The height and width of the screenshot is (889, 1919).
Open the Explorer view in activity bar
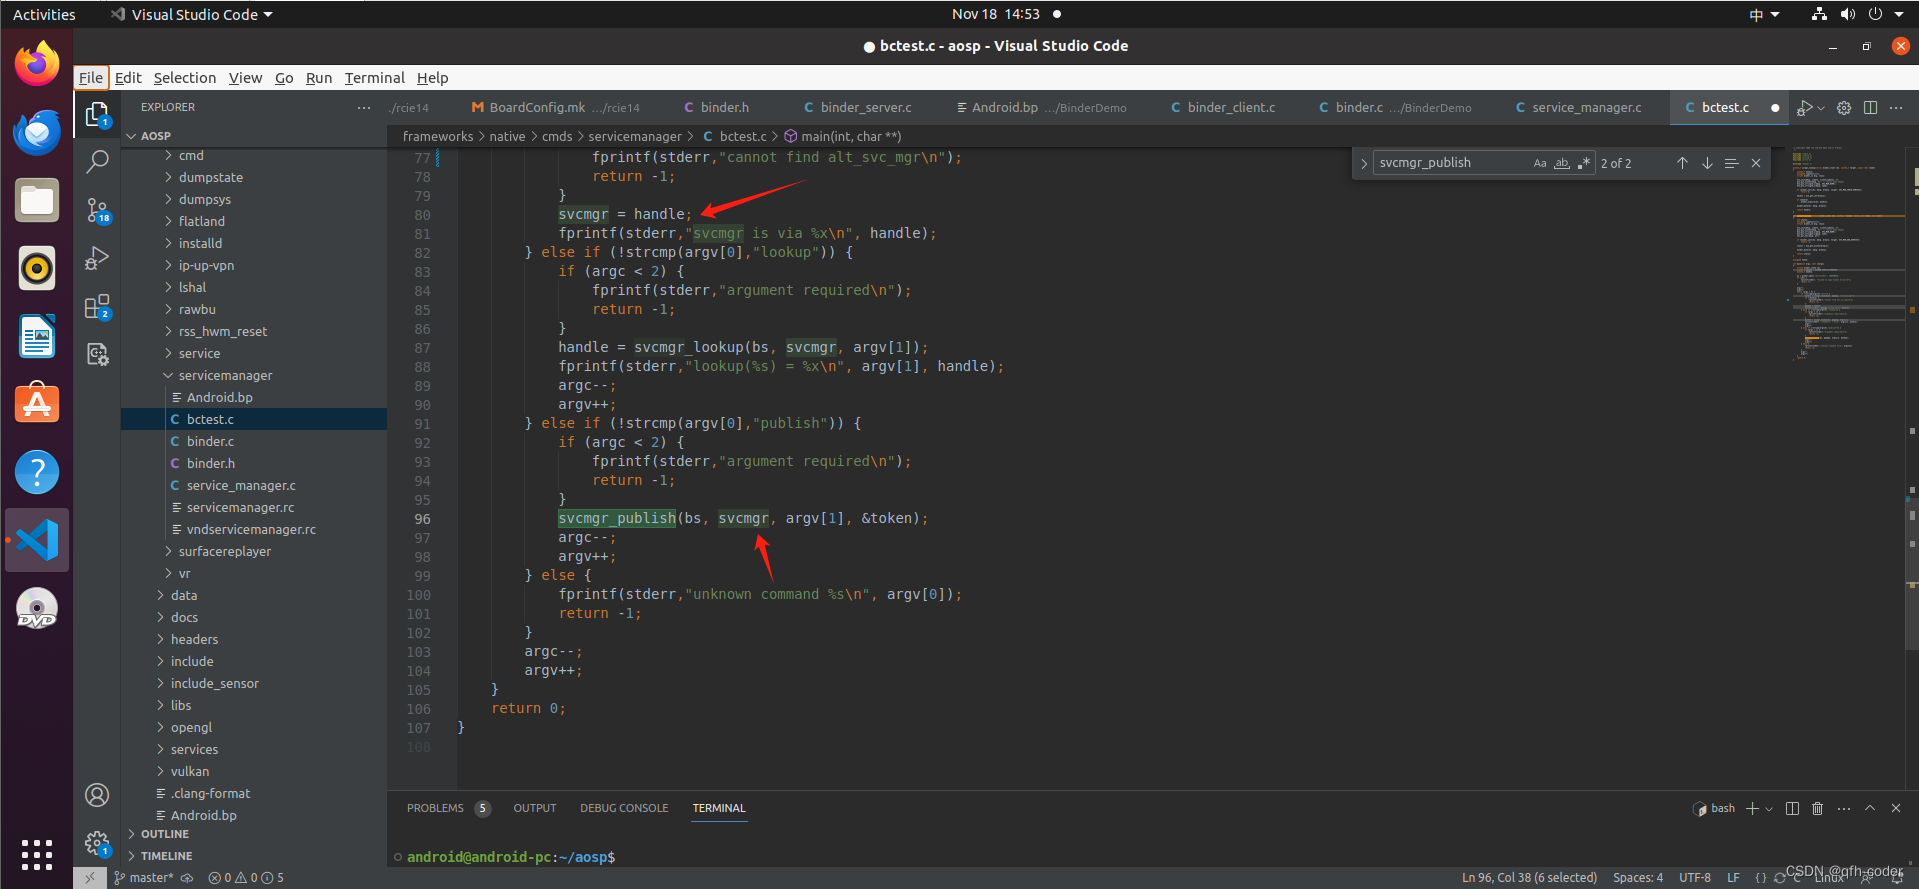point(97,115)
